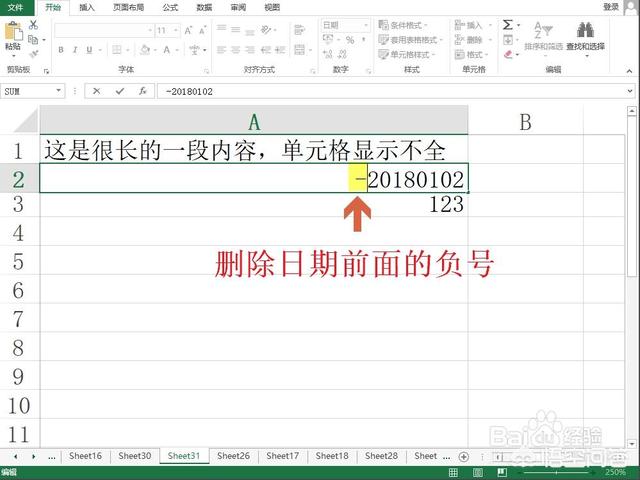640x480 pixels.
Task: Click the Fill Color bucket icon
Action: (144, 50)
